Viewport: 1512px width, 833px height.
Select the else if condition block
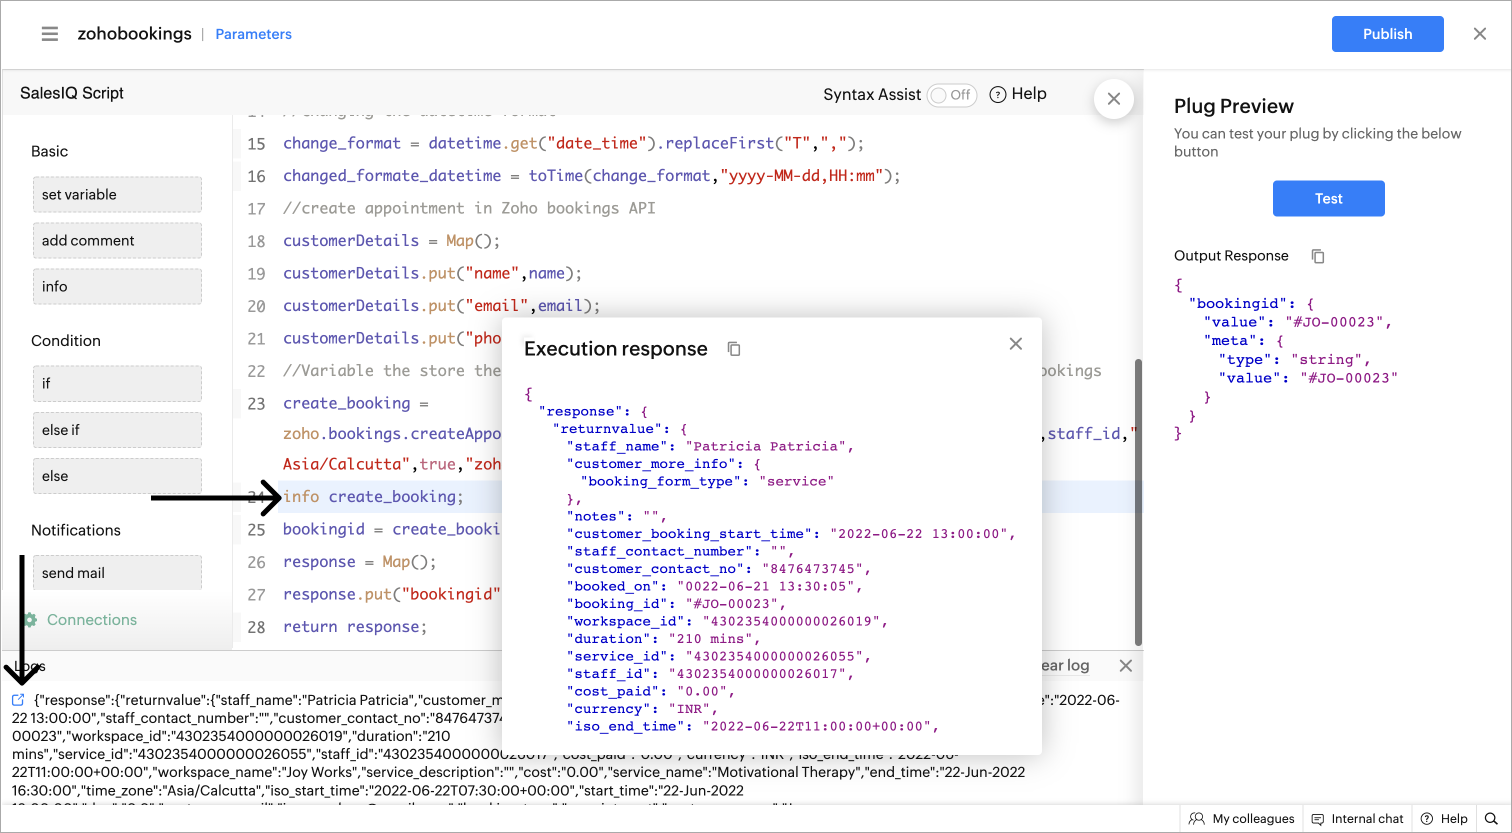point(117,430)
